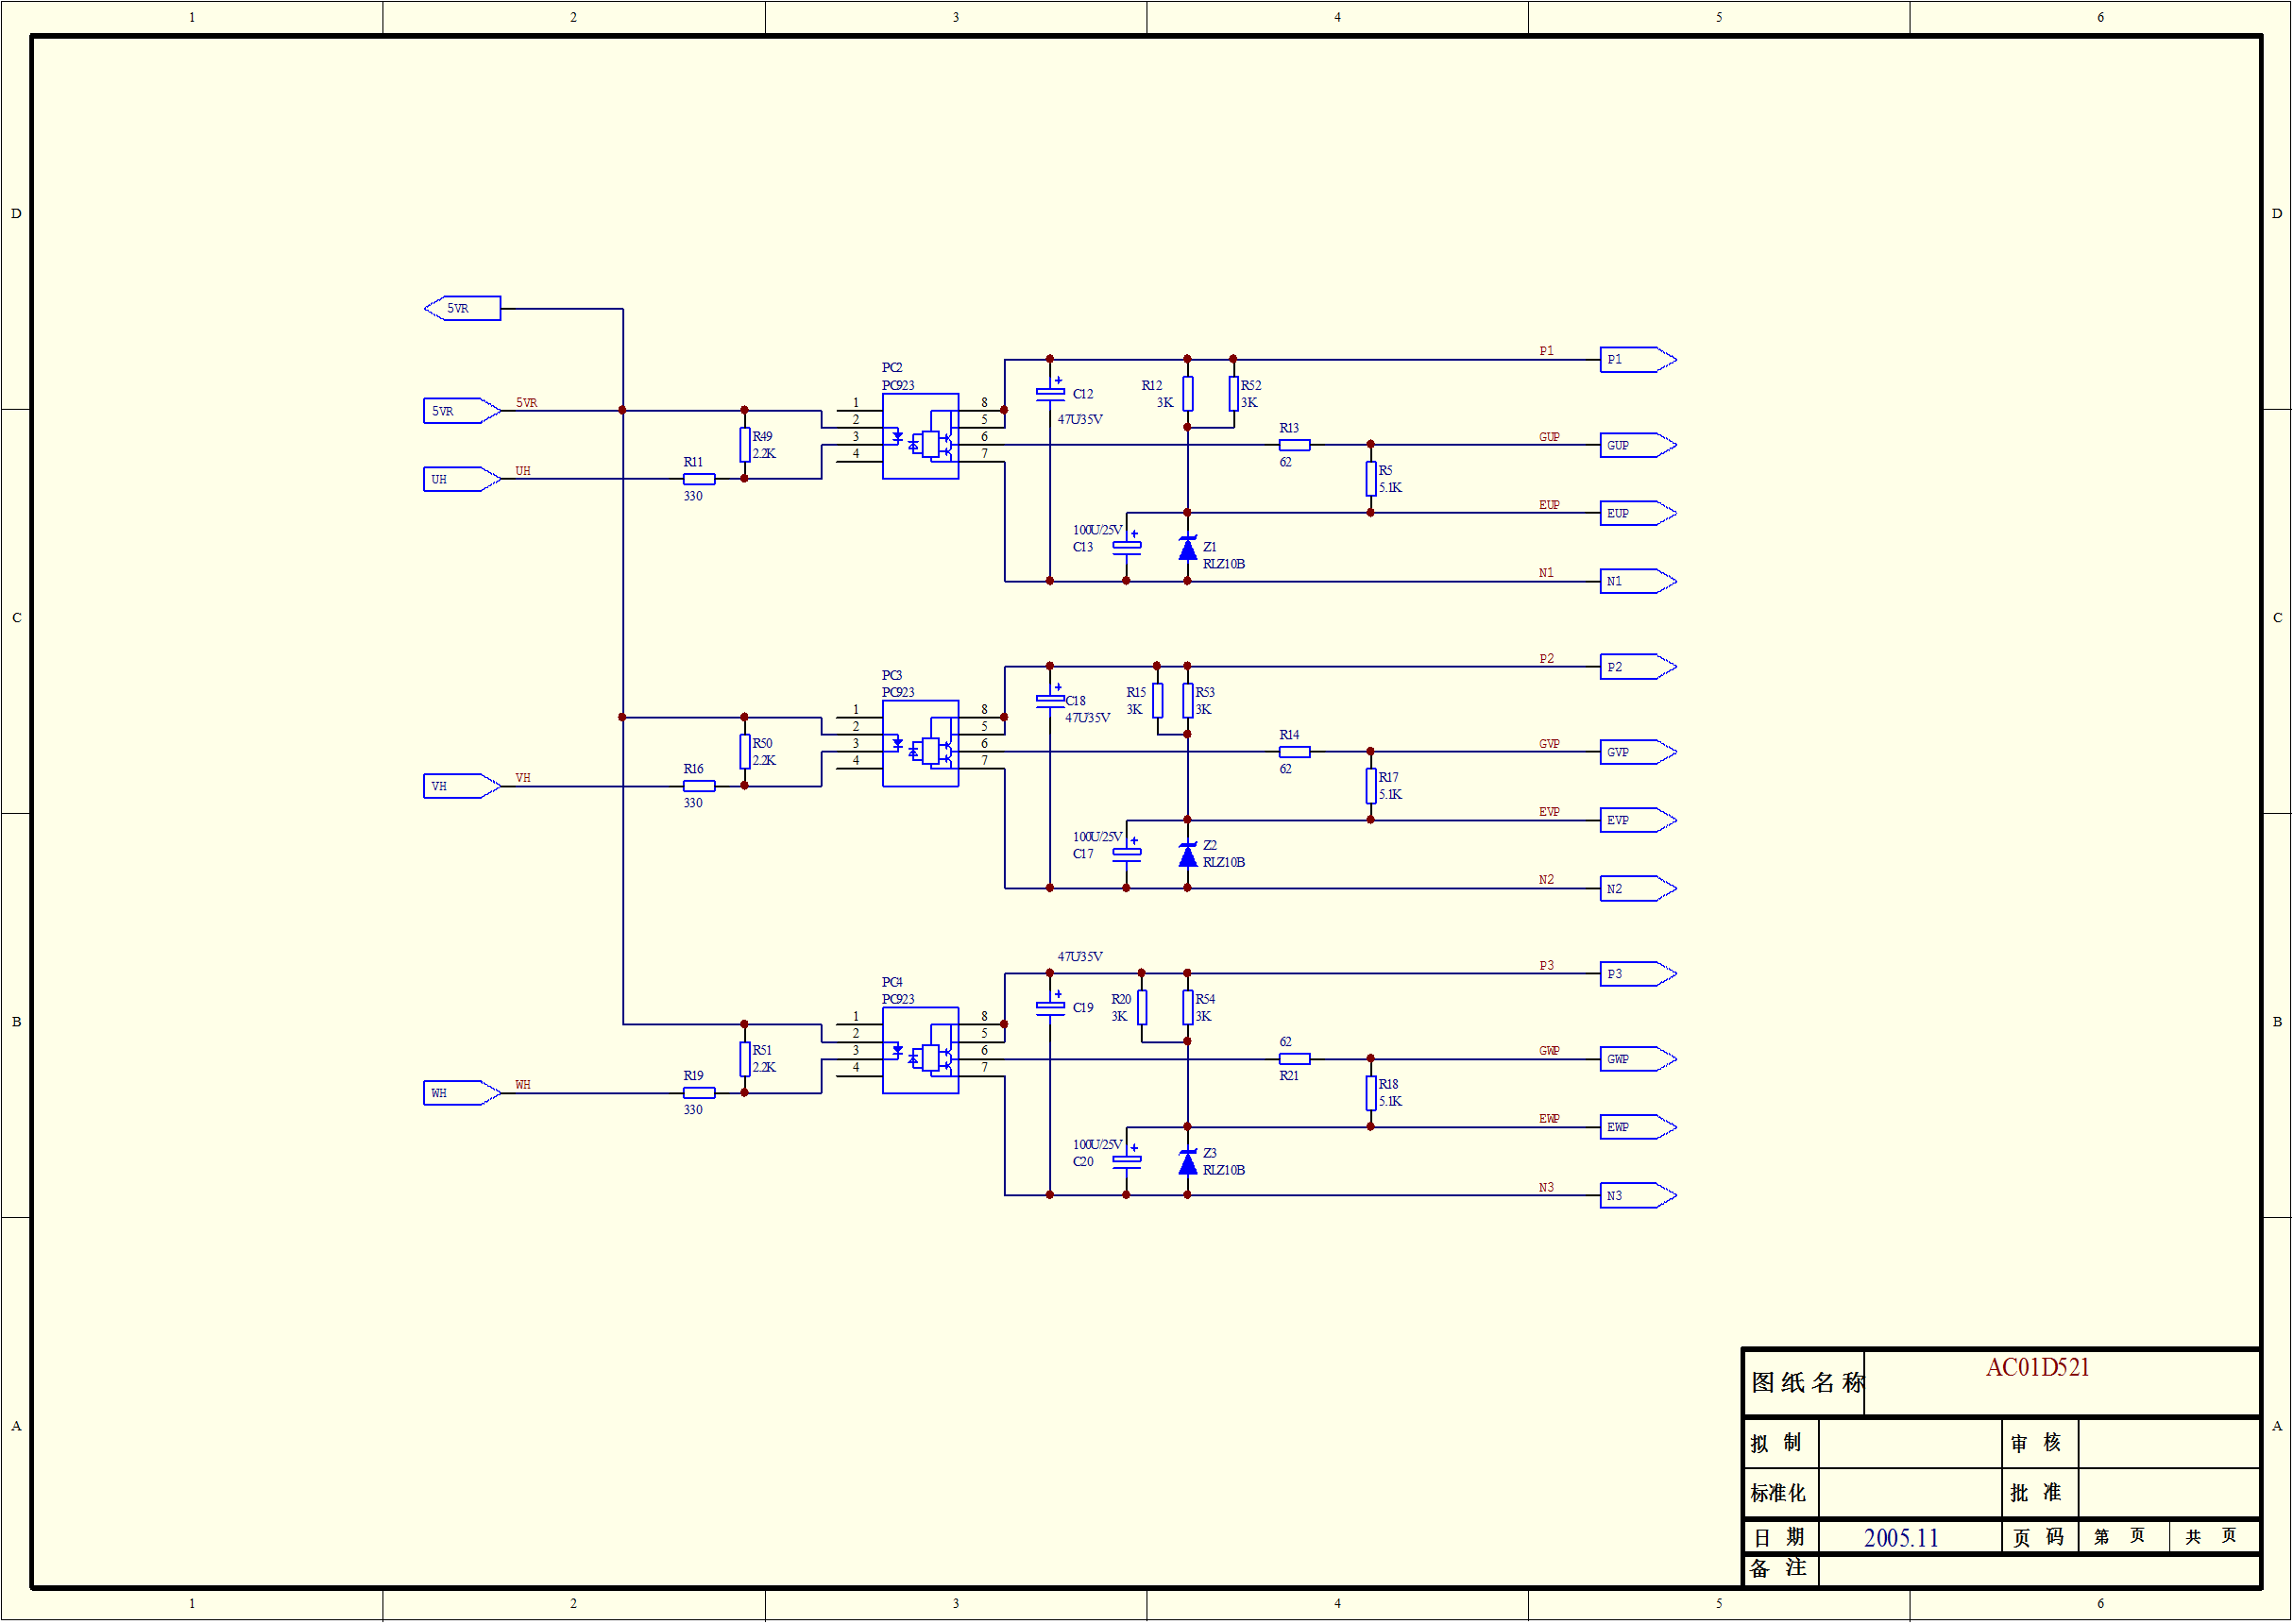The width and height of the screenshot is (2293, 1624).
Task: Click the Z2 zener diode symbol
Action: [x=1188, y=855]
